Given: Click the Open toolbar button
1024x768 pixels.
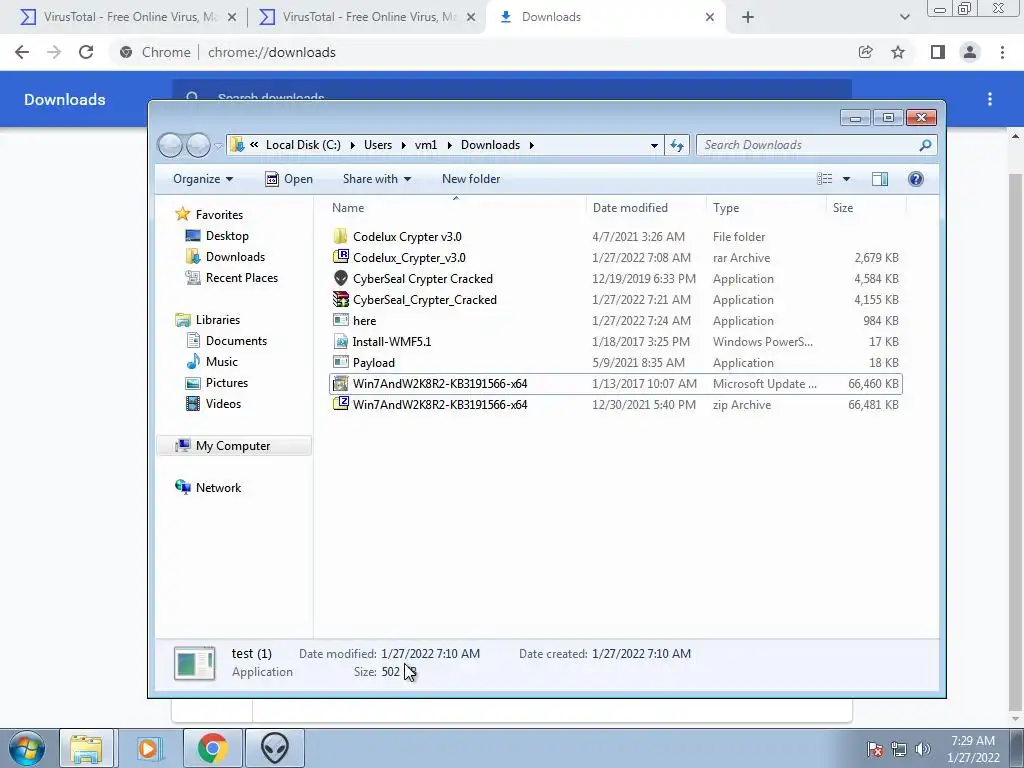Looking at the screenshot, I should coord(289,179).
